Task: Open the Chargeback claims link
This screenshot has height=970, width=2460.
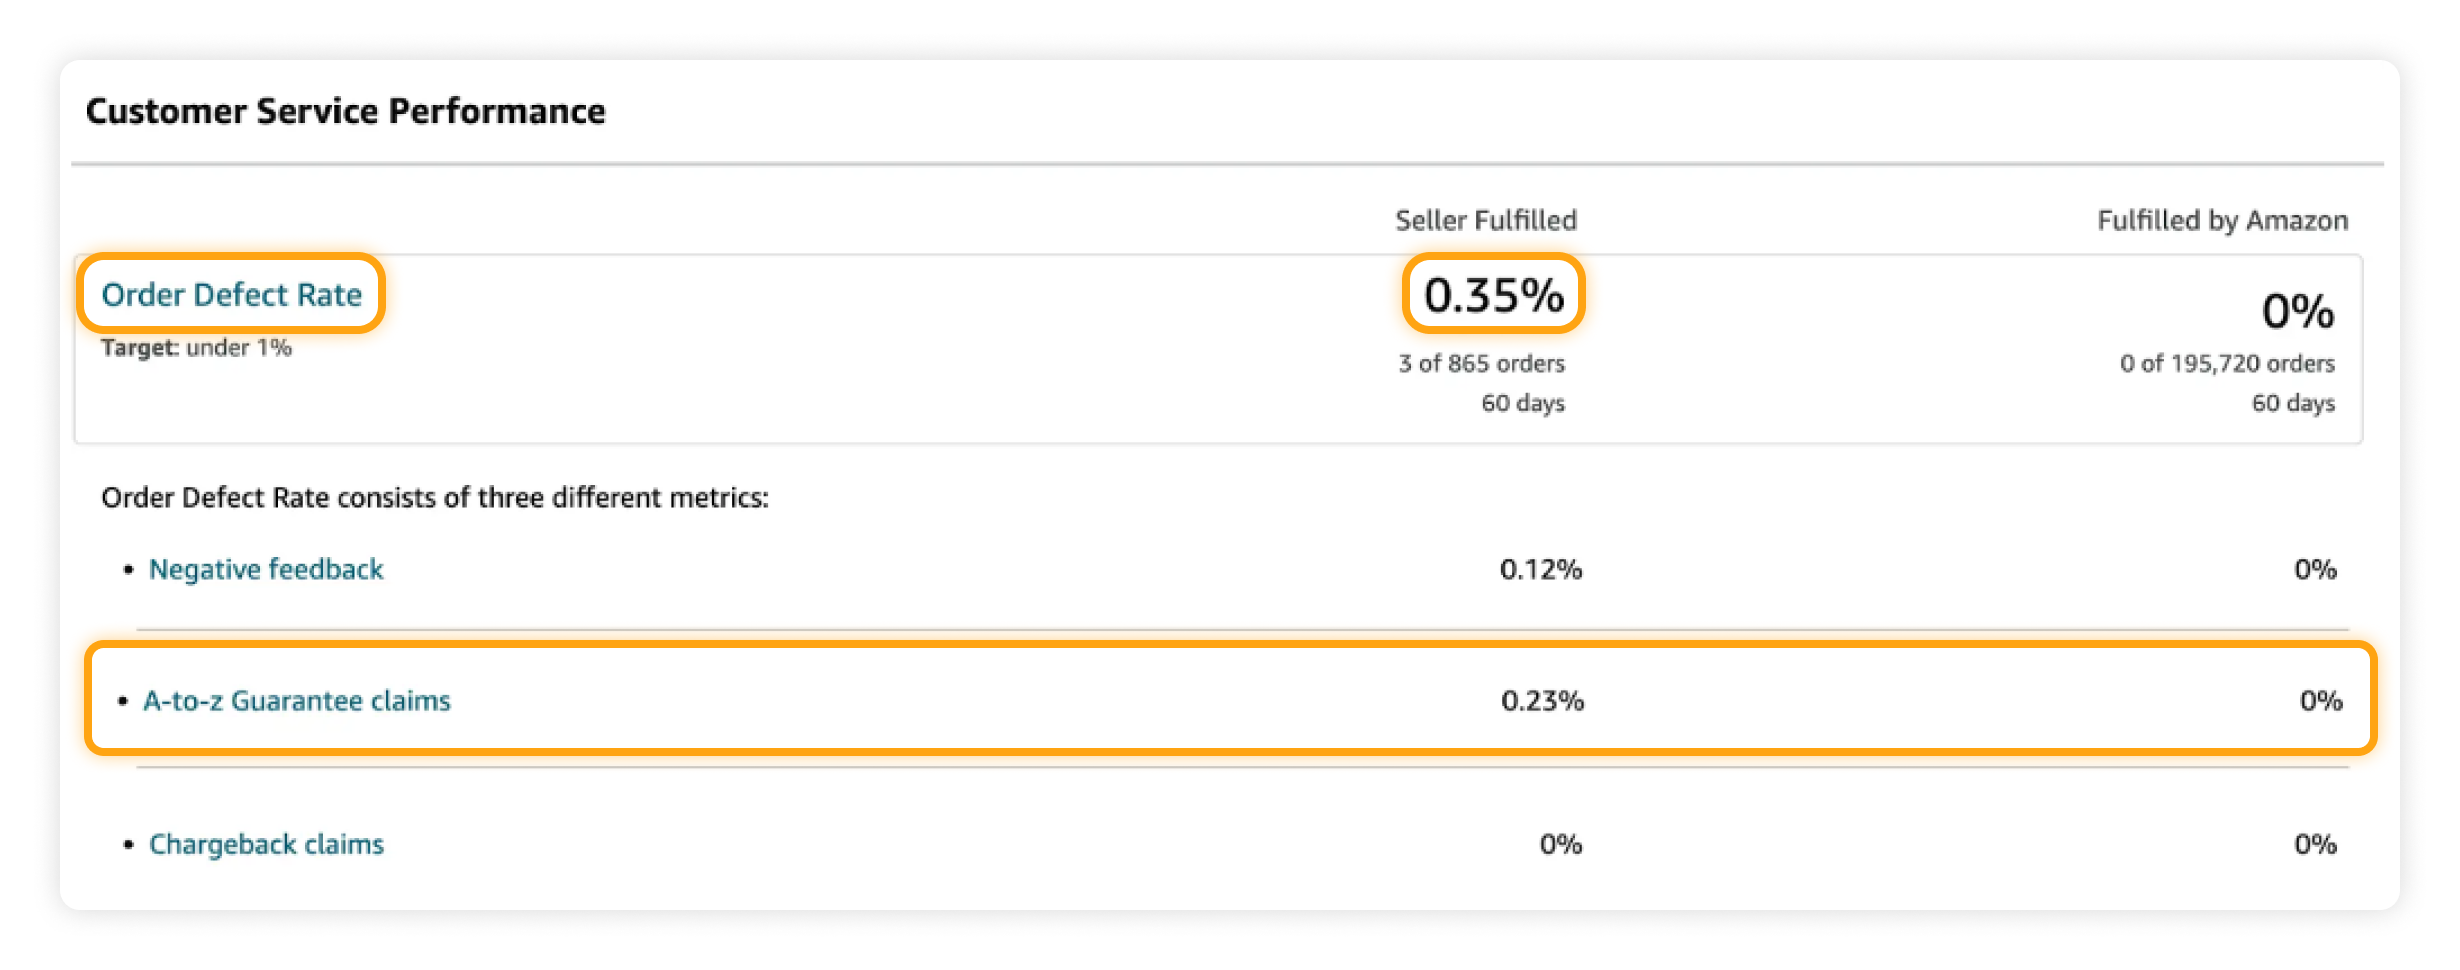Action: tap(266, 845)
